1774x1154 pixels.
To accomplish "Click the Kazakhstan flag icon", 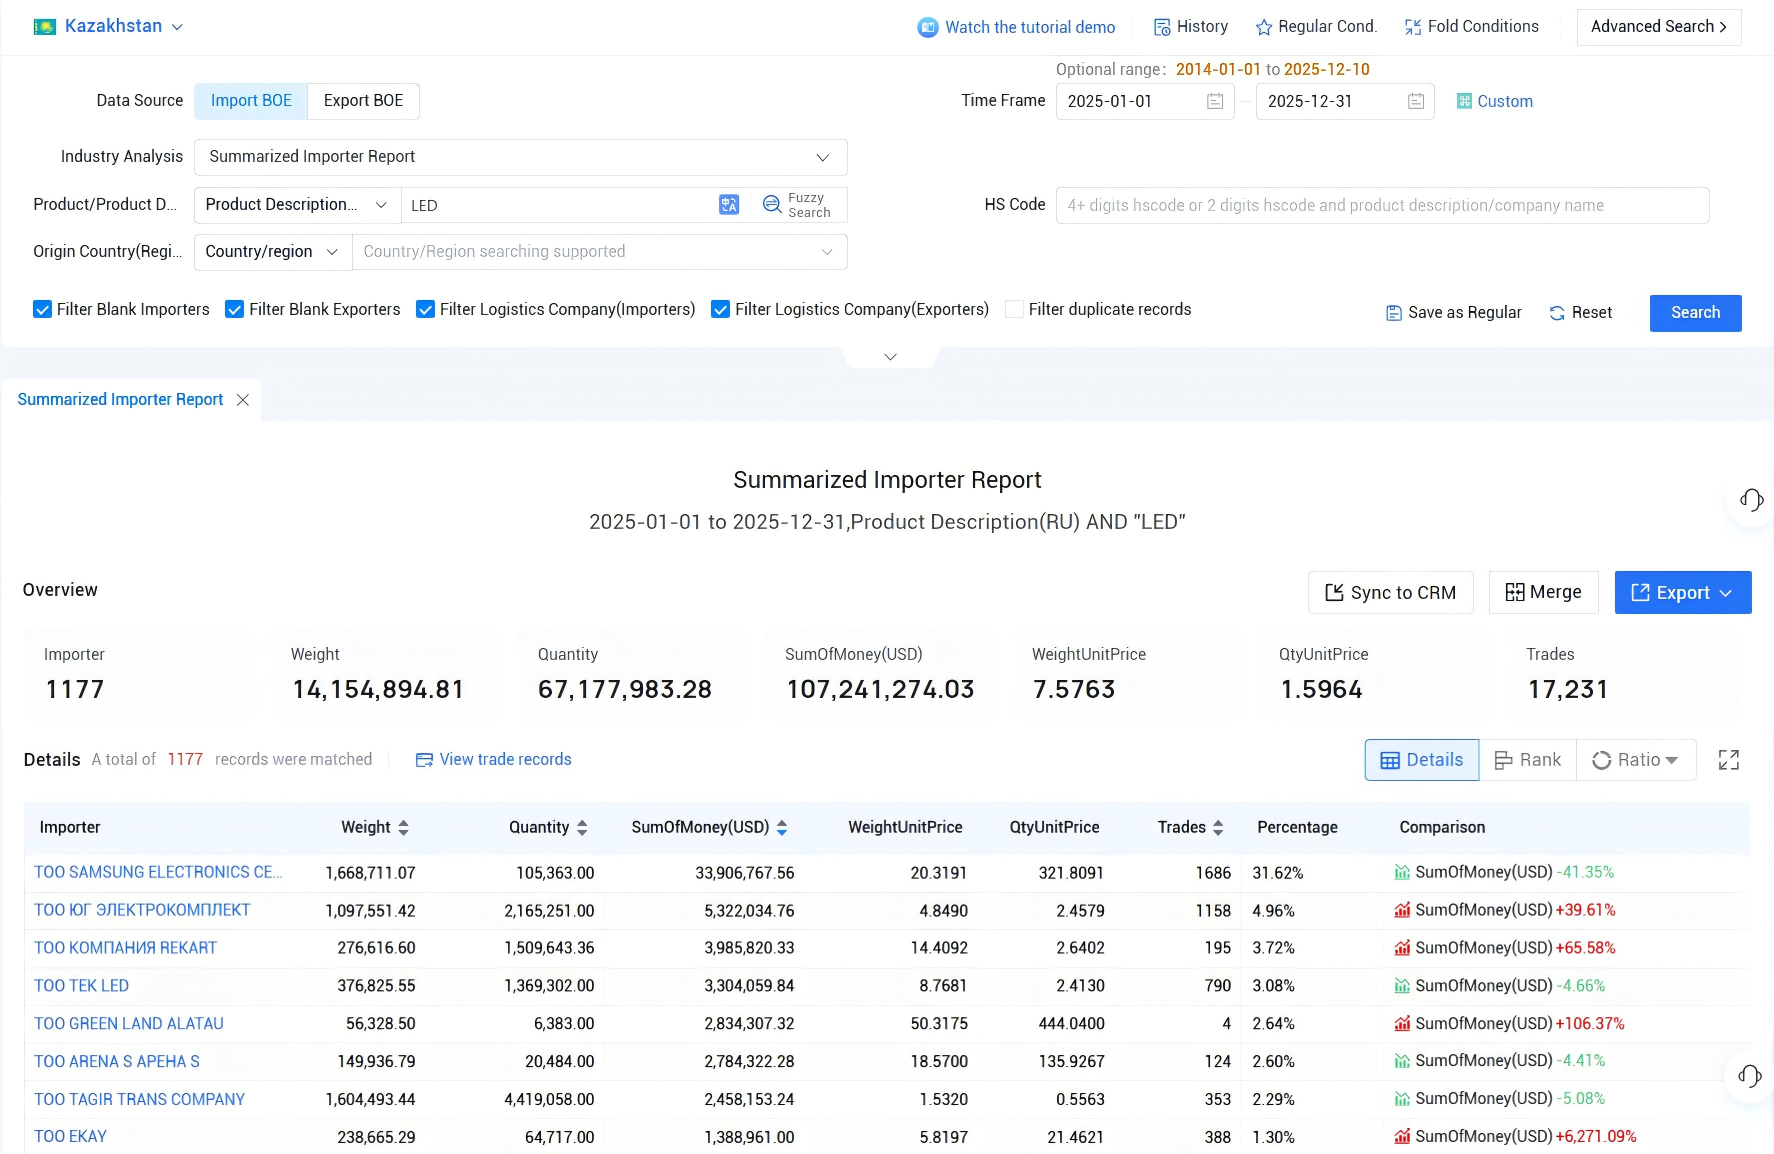I will pyautogui.click(x=44, y=27).
